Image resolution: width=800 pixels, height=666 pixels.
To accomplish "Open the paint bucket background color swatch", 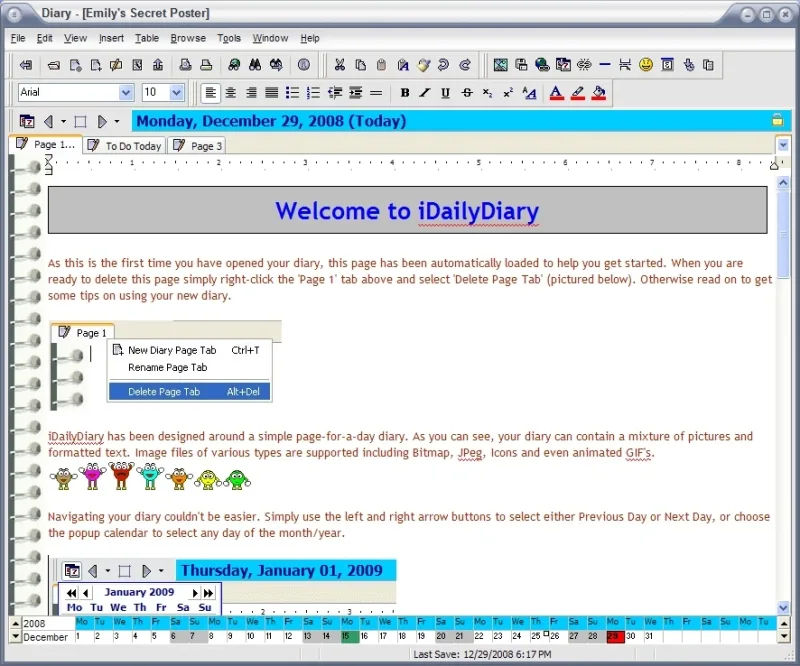I will tap(598, 93).
